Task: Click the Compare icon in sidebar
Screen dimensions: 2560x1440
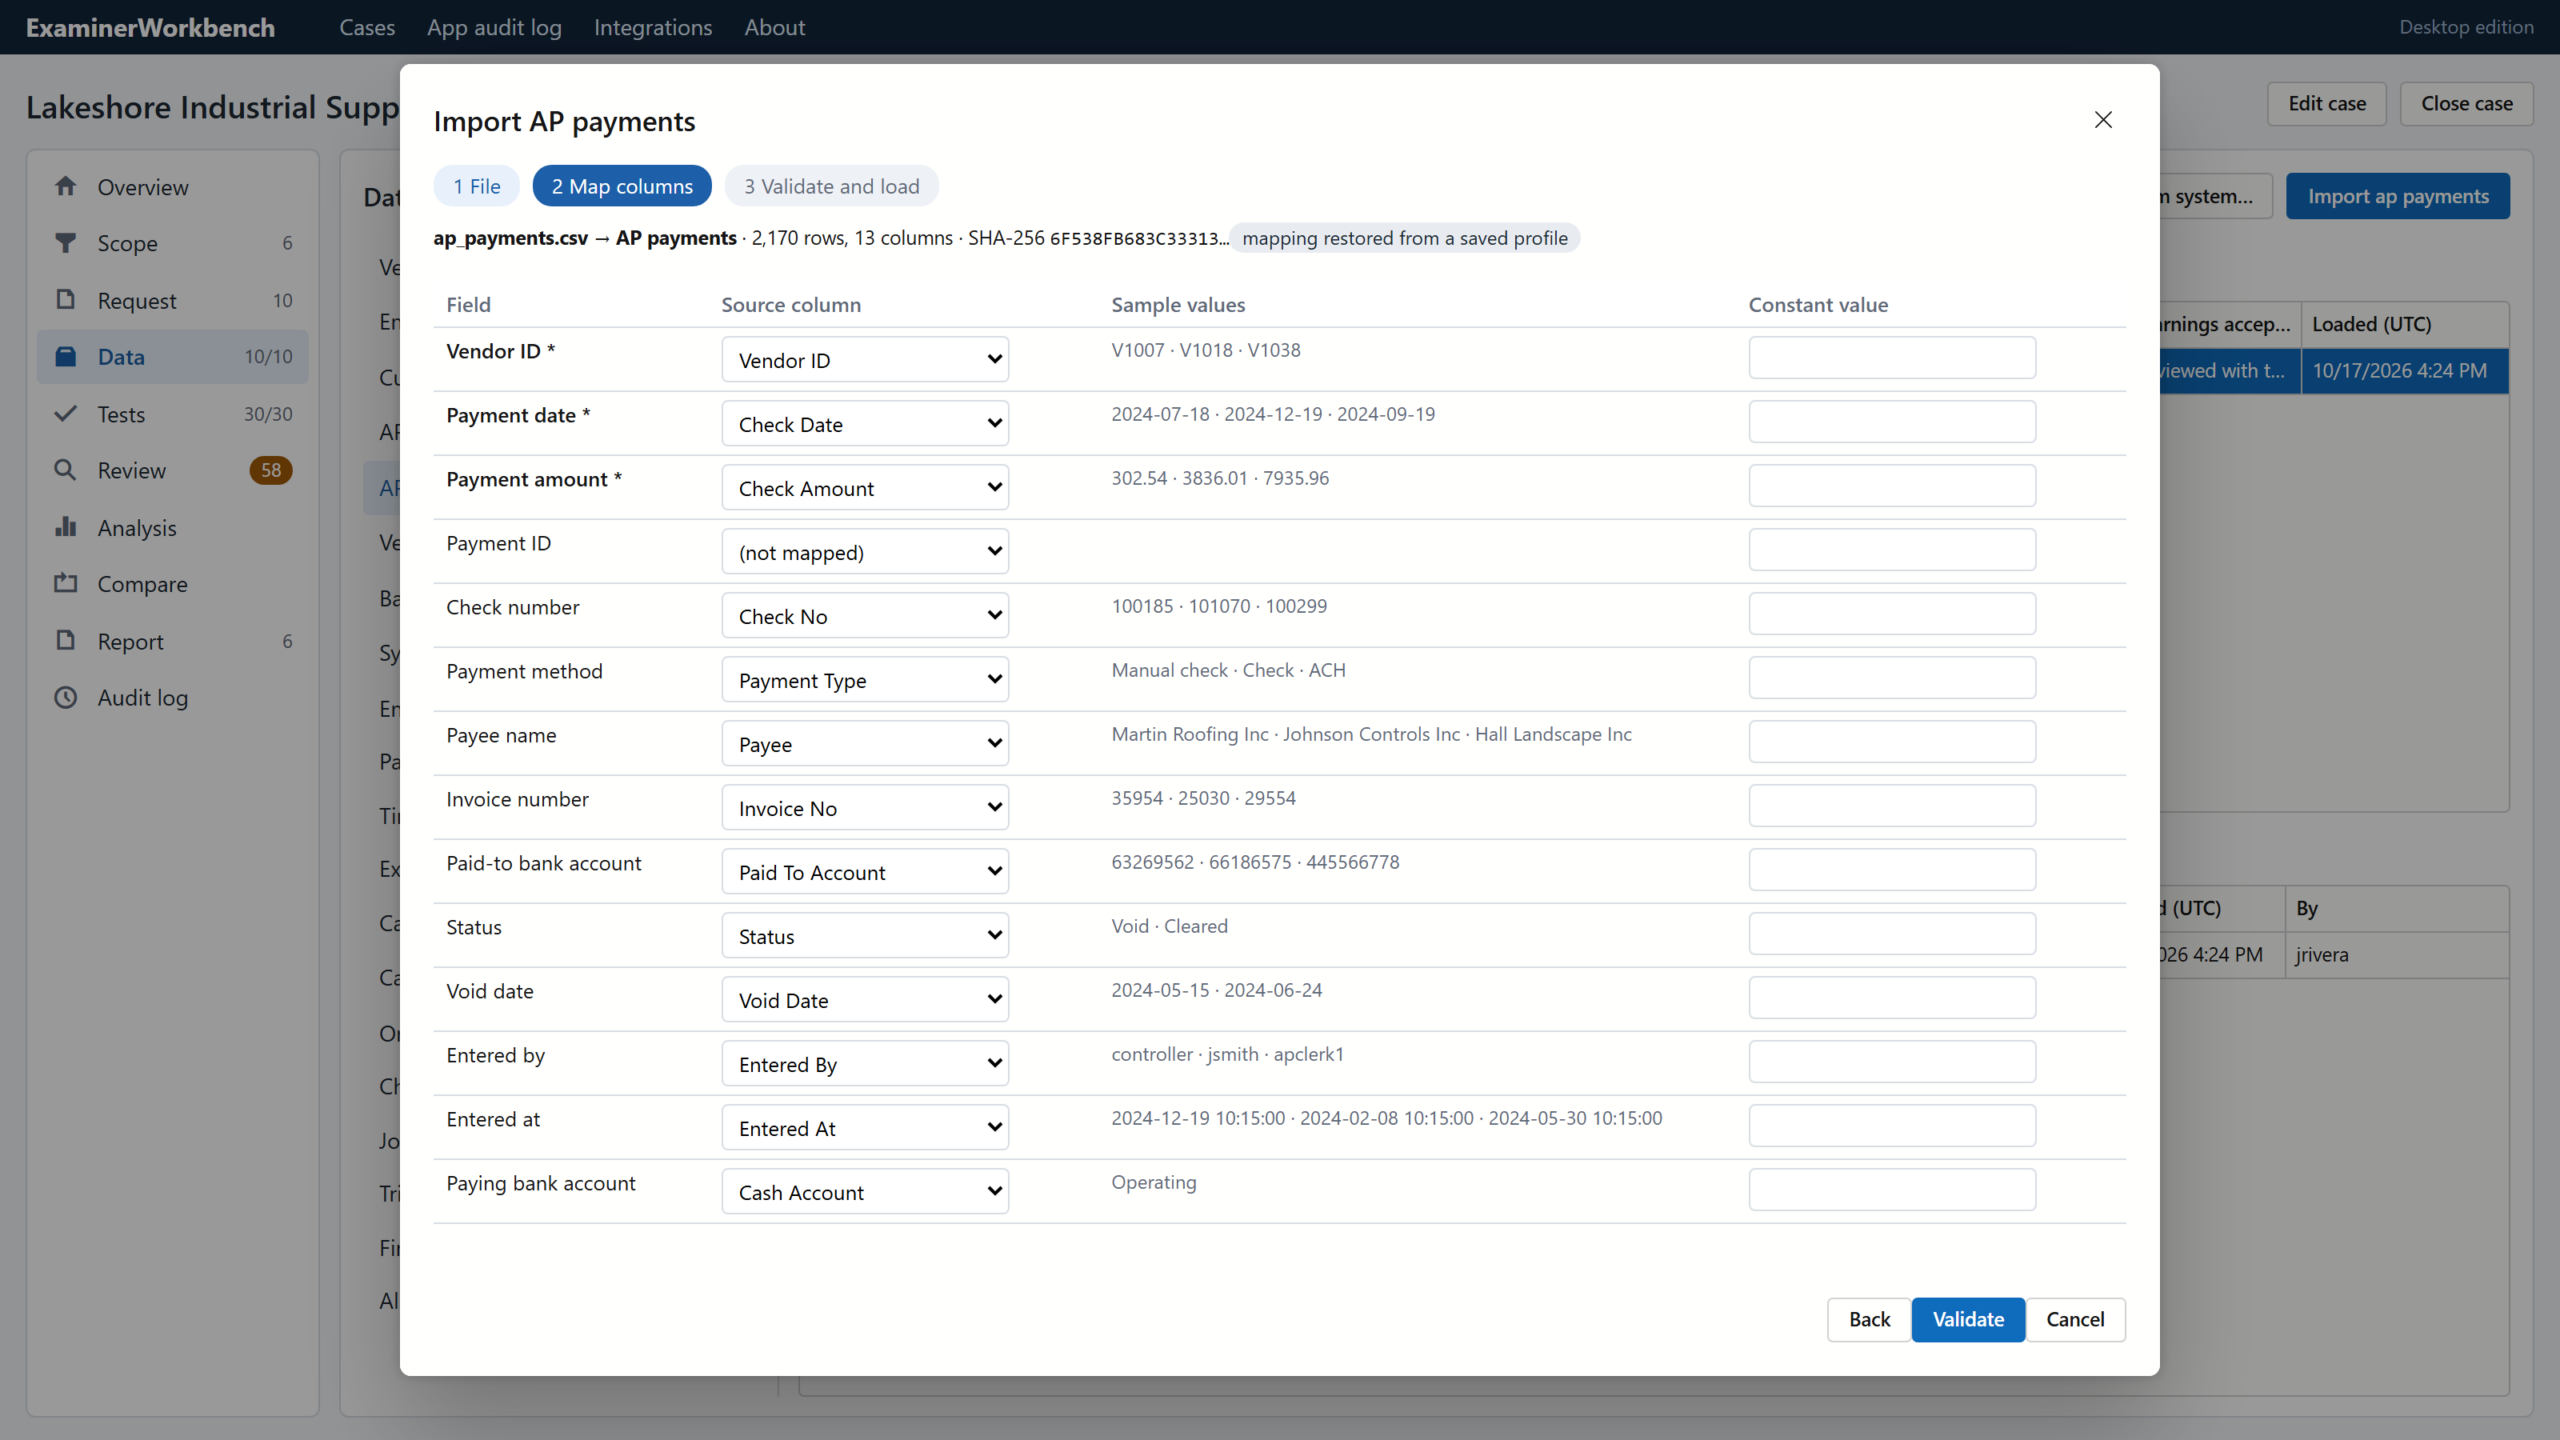Action: click(x=66, y=583)
